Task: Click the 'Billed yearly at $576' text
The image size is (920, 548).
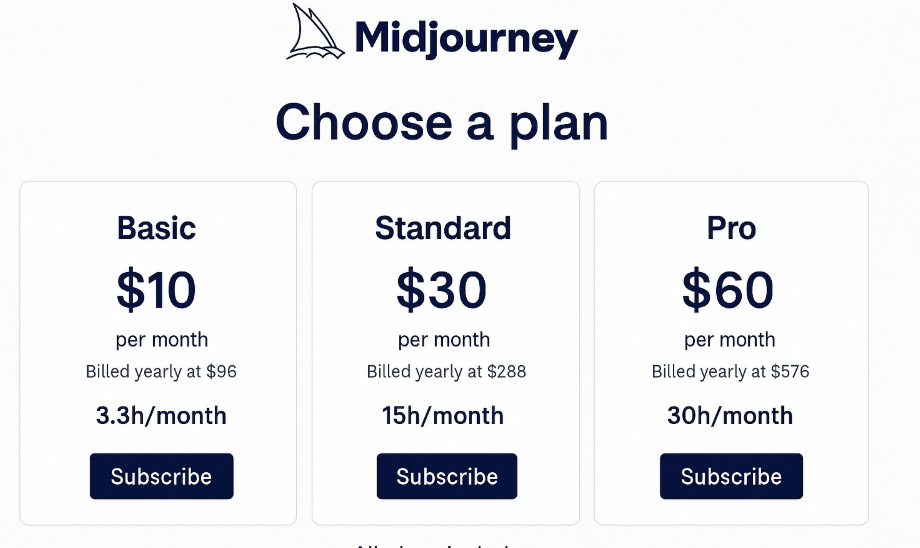Action: pyautogui.click(x=730, y=371)
